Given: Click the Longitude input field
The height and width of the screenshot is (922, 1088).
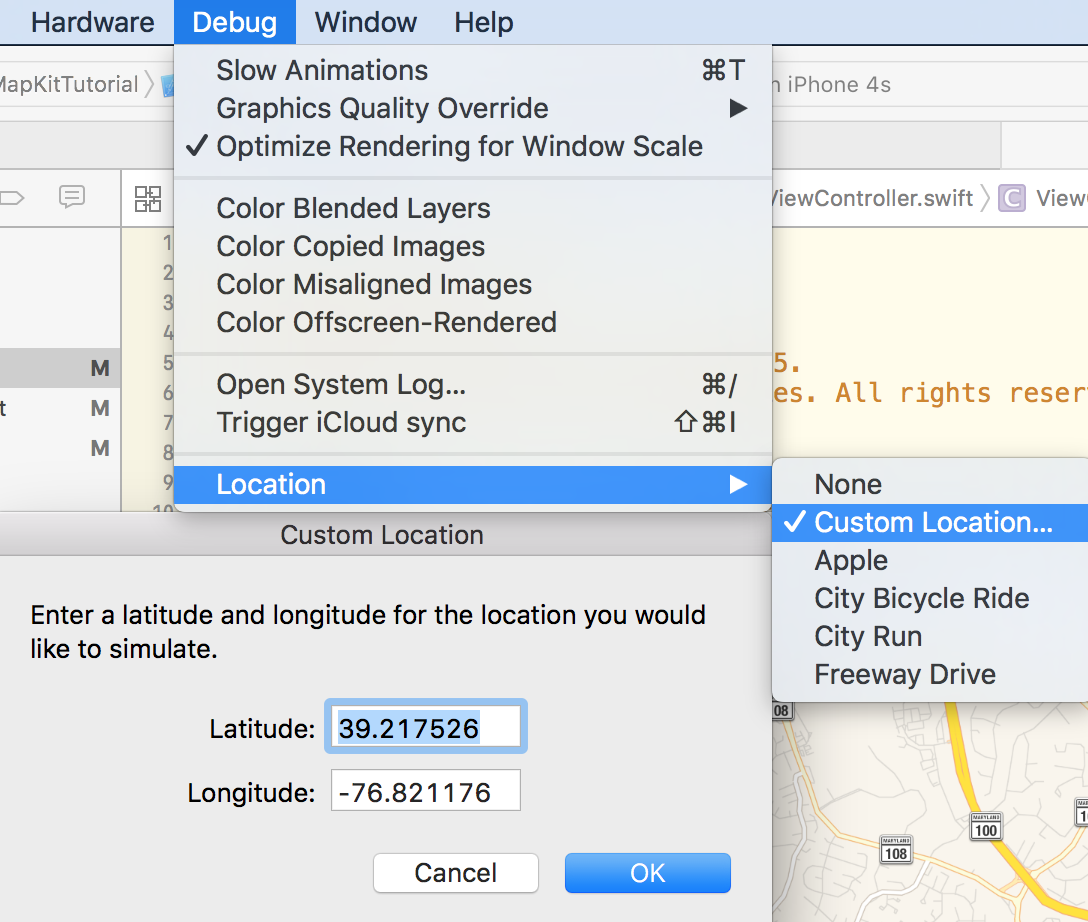Looking at the screenshot, I should [425, 790].
